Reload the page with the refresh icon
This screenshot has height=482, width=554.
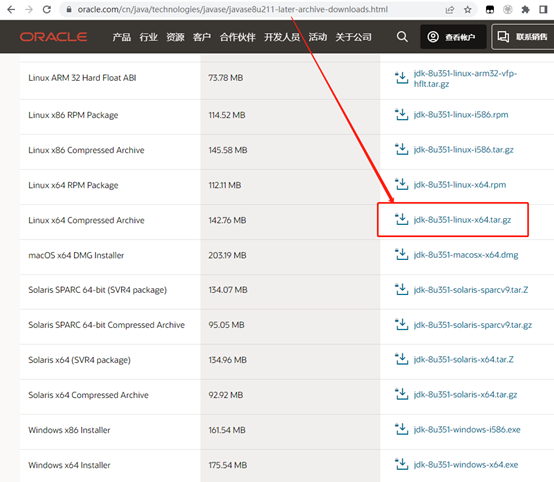[47, 10]
